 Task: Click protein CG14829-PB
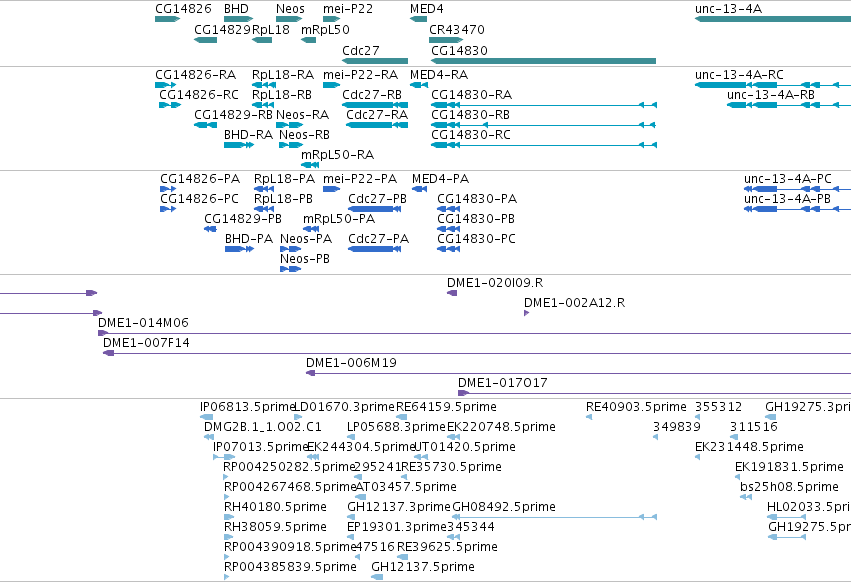(x=211, y=229)
